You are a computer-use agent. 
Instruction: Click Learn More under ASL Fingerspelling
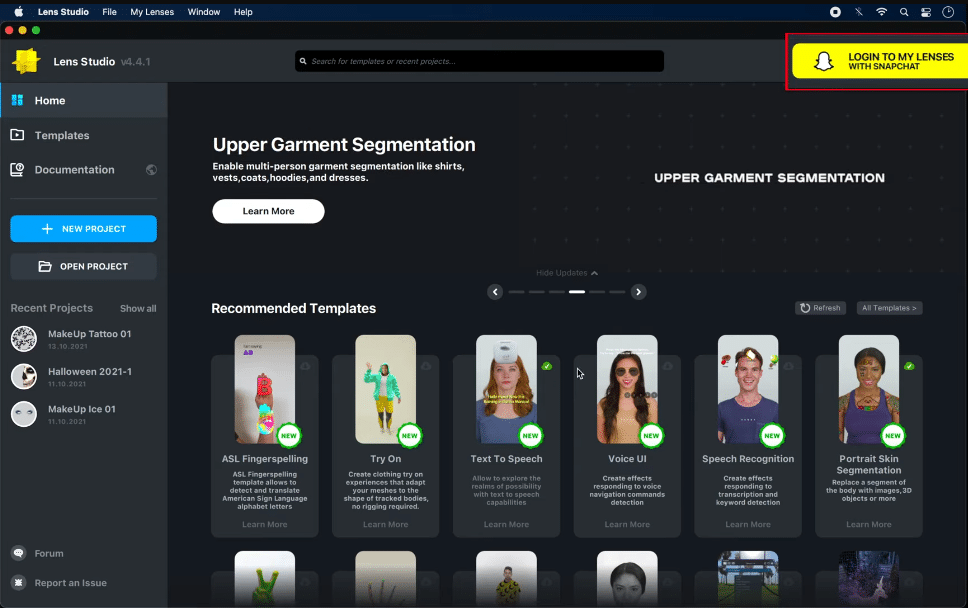tap(265, 524)
